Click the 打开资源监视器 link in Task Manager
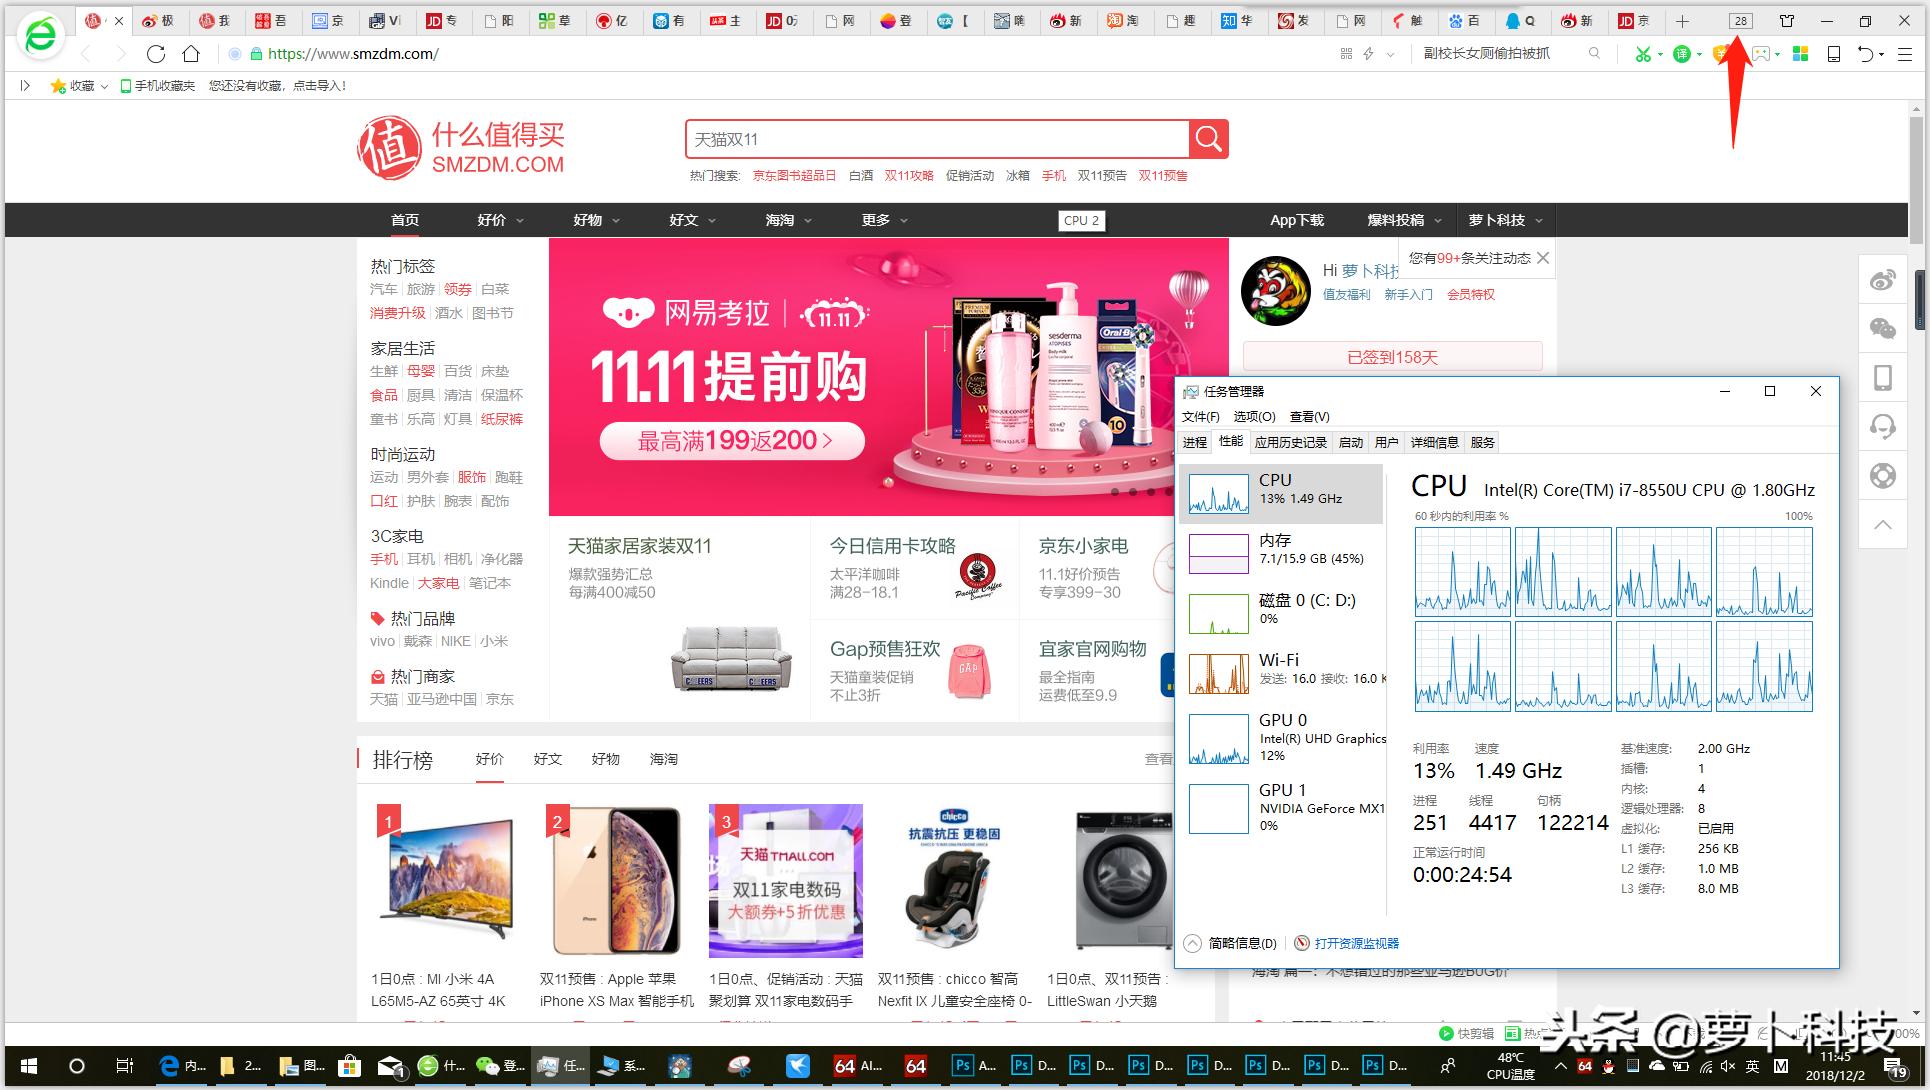 (1358, 943)
